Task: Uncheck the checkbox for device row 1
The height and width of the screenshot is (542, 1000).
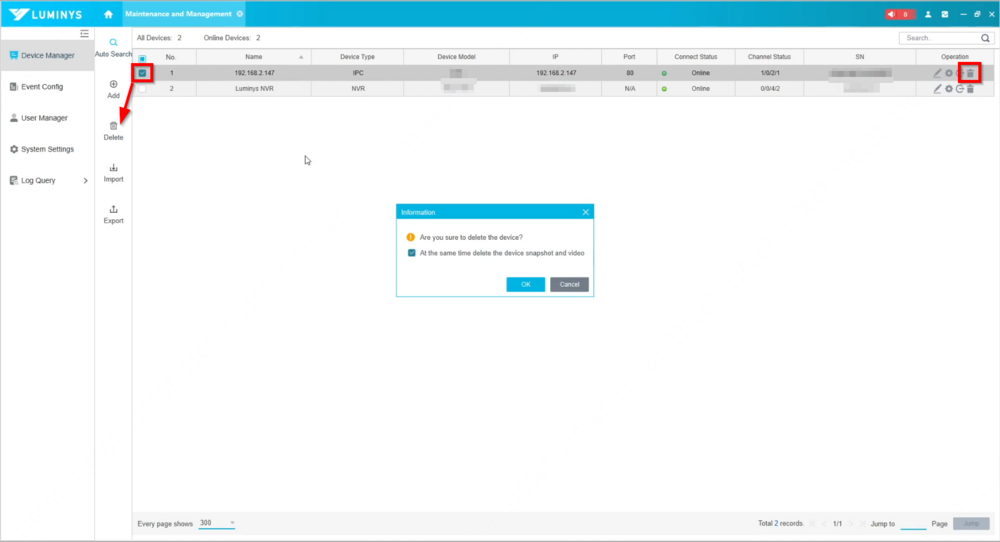Action: (x=142, y=73)
